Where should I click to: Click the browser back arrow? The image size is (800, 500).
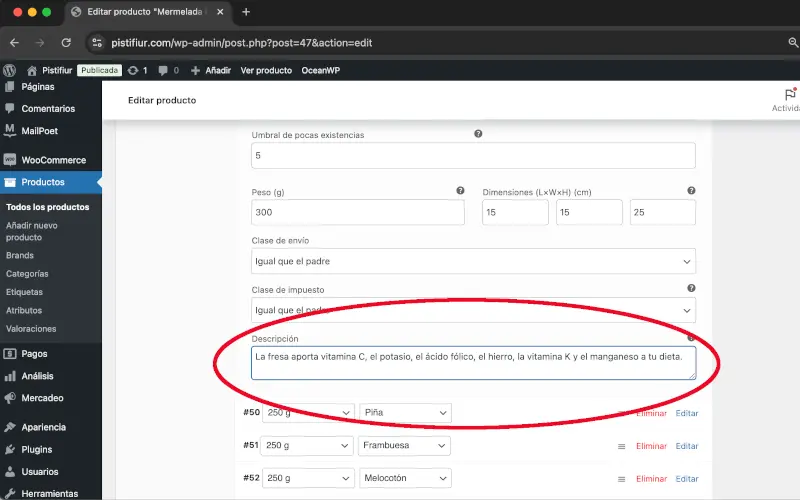pos(14,43)
